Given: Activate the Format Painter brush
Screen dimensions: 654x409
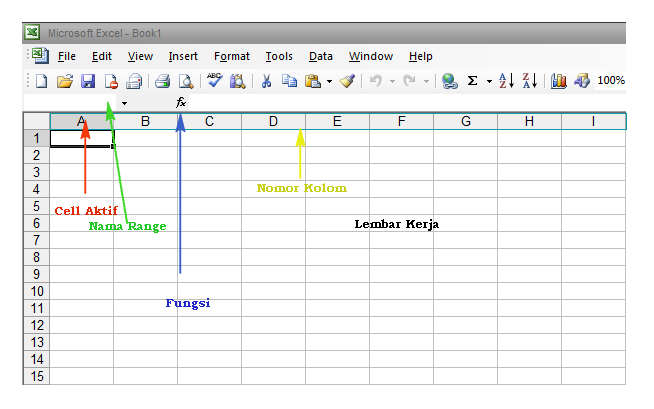Looking at the screenshot, I should click(x=347, y=81).
